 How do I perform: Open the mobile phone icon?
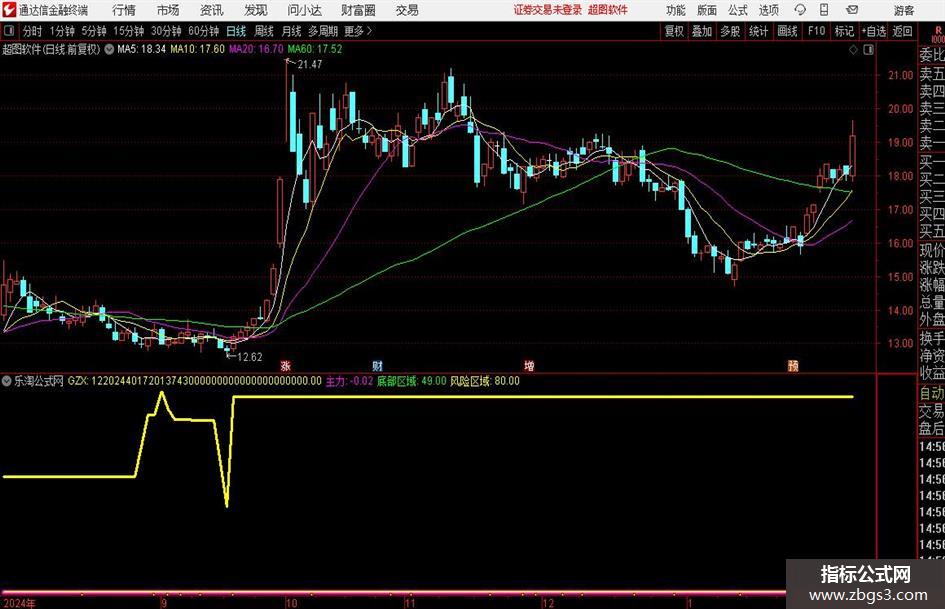(x=824, y=10)
